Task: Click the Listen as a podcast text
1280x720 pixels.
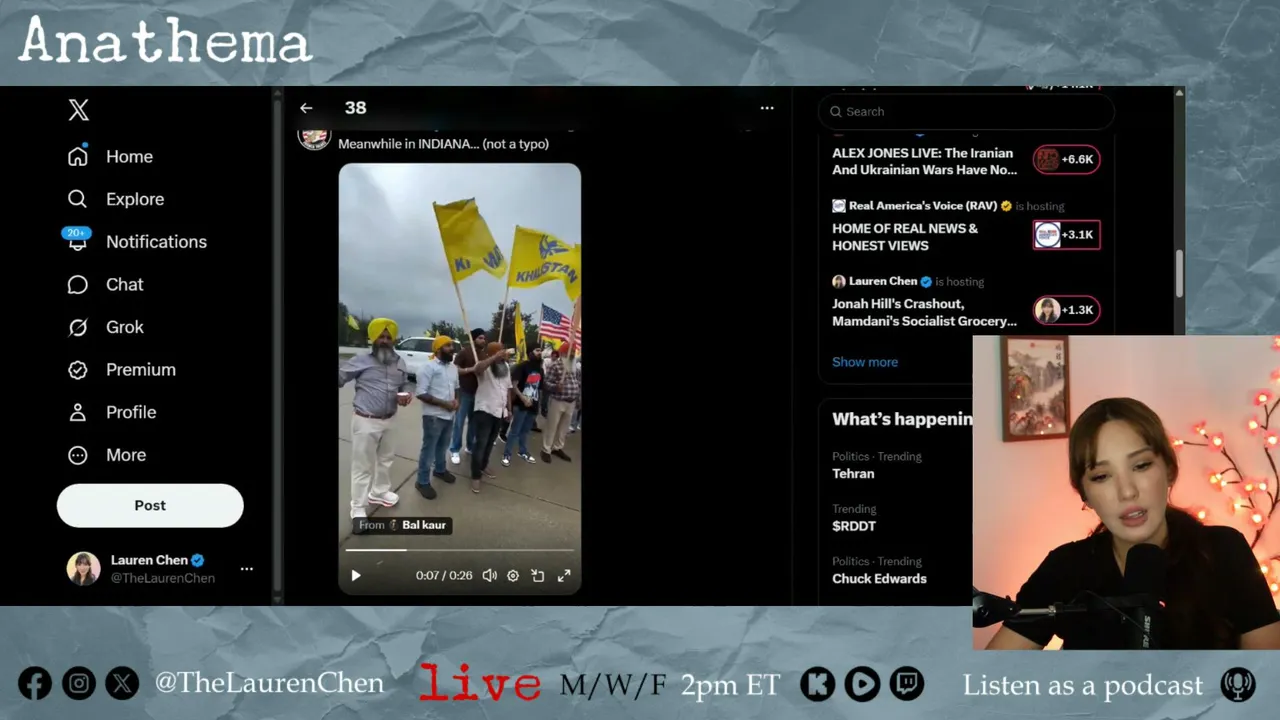Action: [x=1083, y=685]
